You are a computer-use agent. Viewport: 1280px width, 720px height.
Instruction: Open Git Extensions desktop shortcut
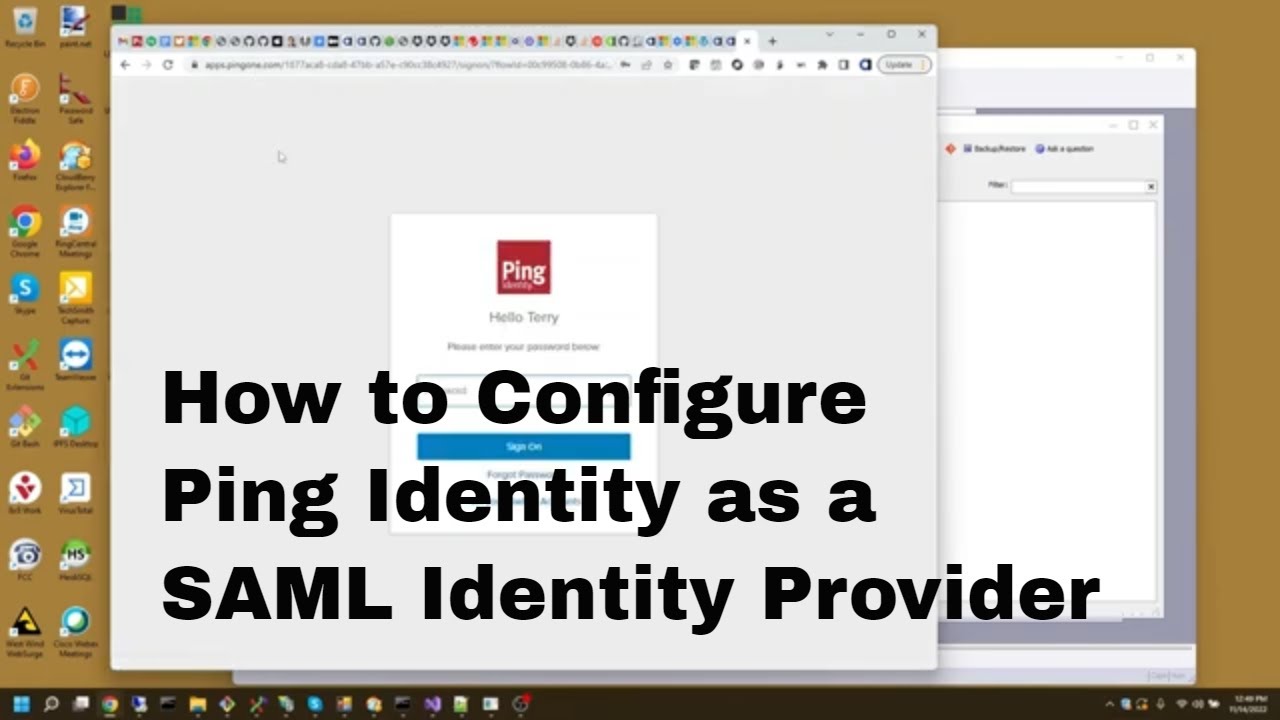[24, 364]
